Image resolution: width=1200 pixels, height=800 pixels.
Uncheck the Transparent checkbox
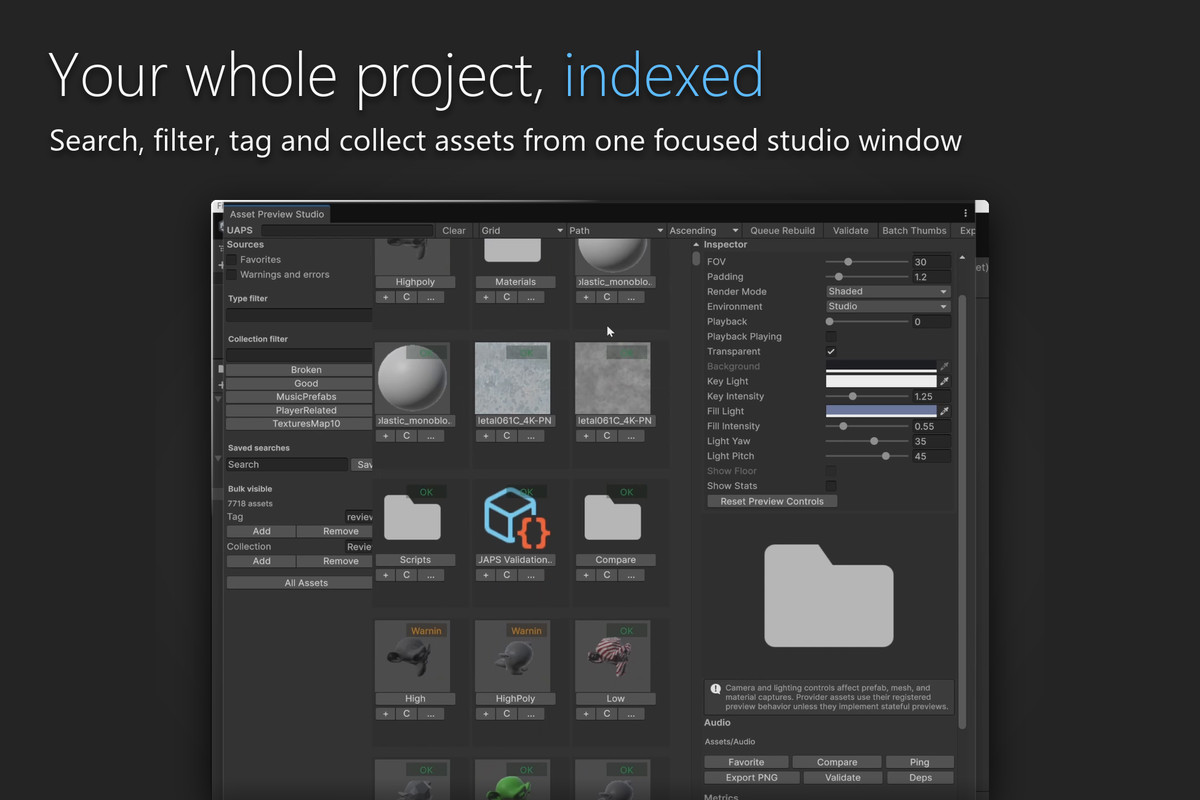[x=831, y=352]
